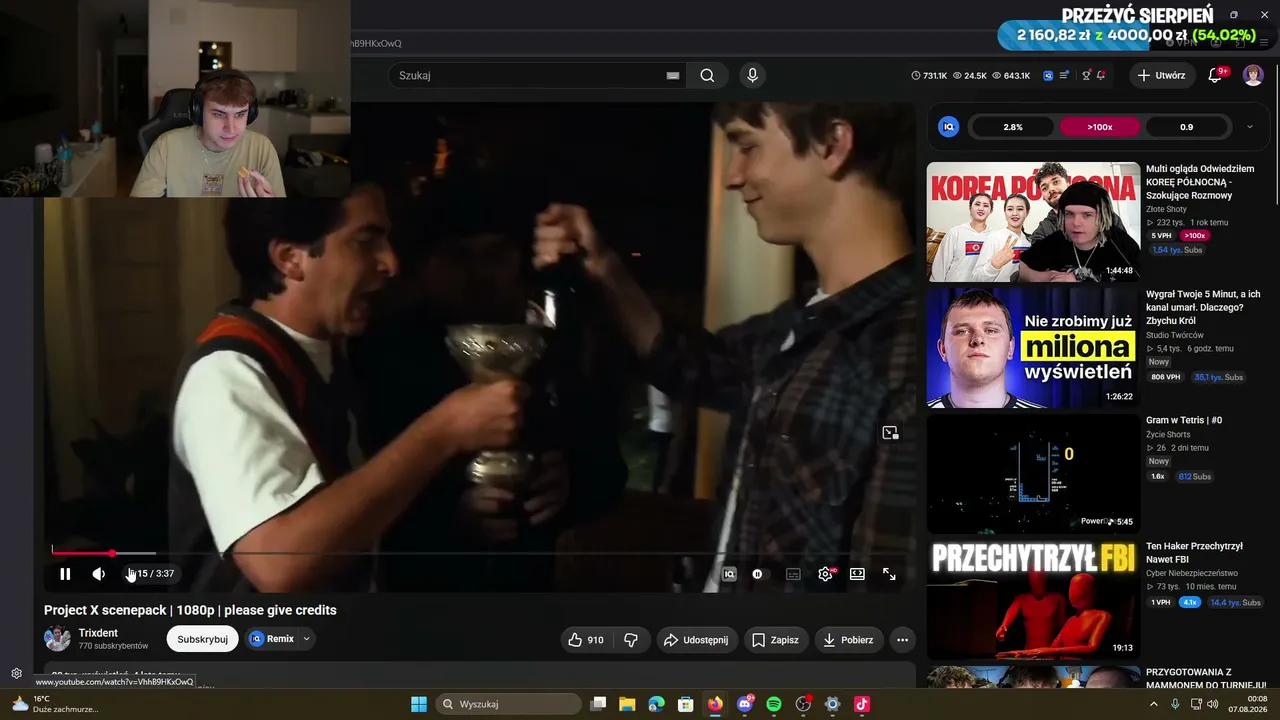Show hidden system tray icons chevron

pos(1153,704)
